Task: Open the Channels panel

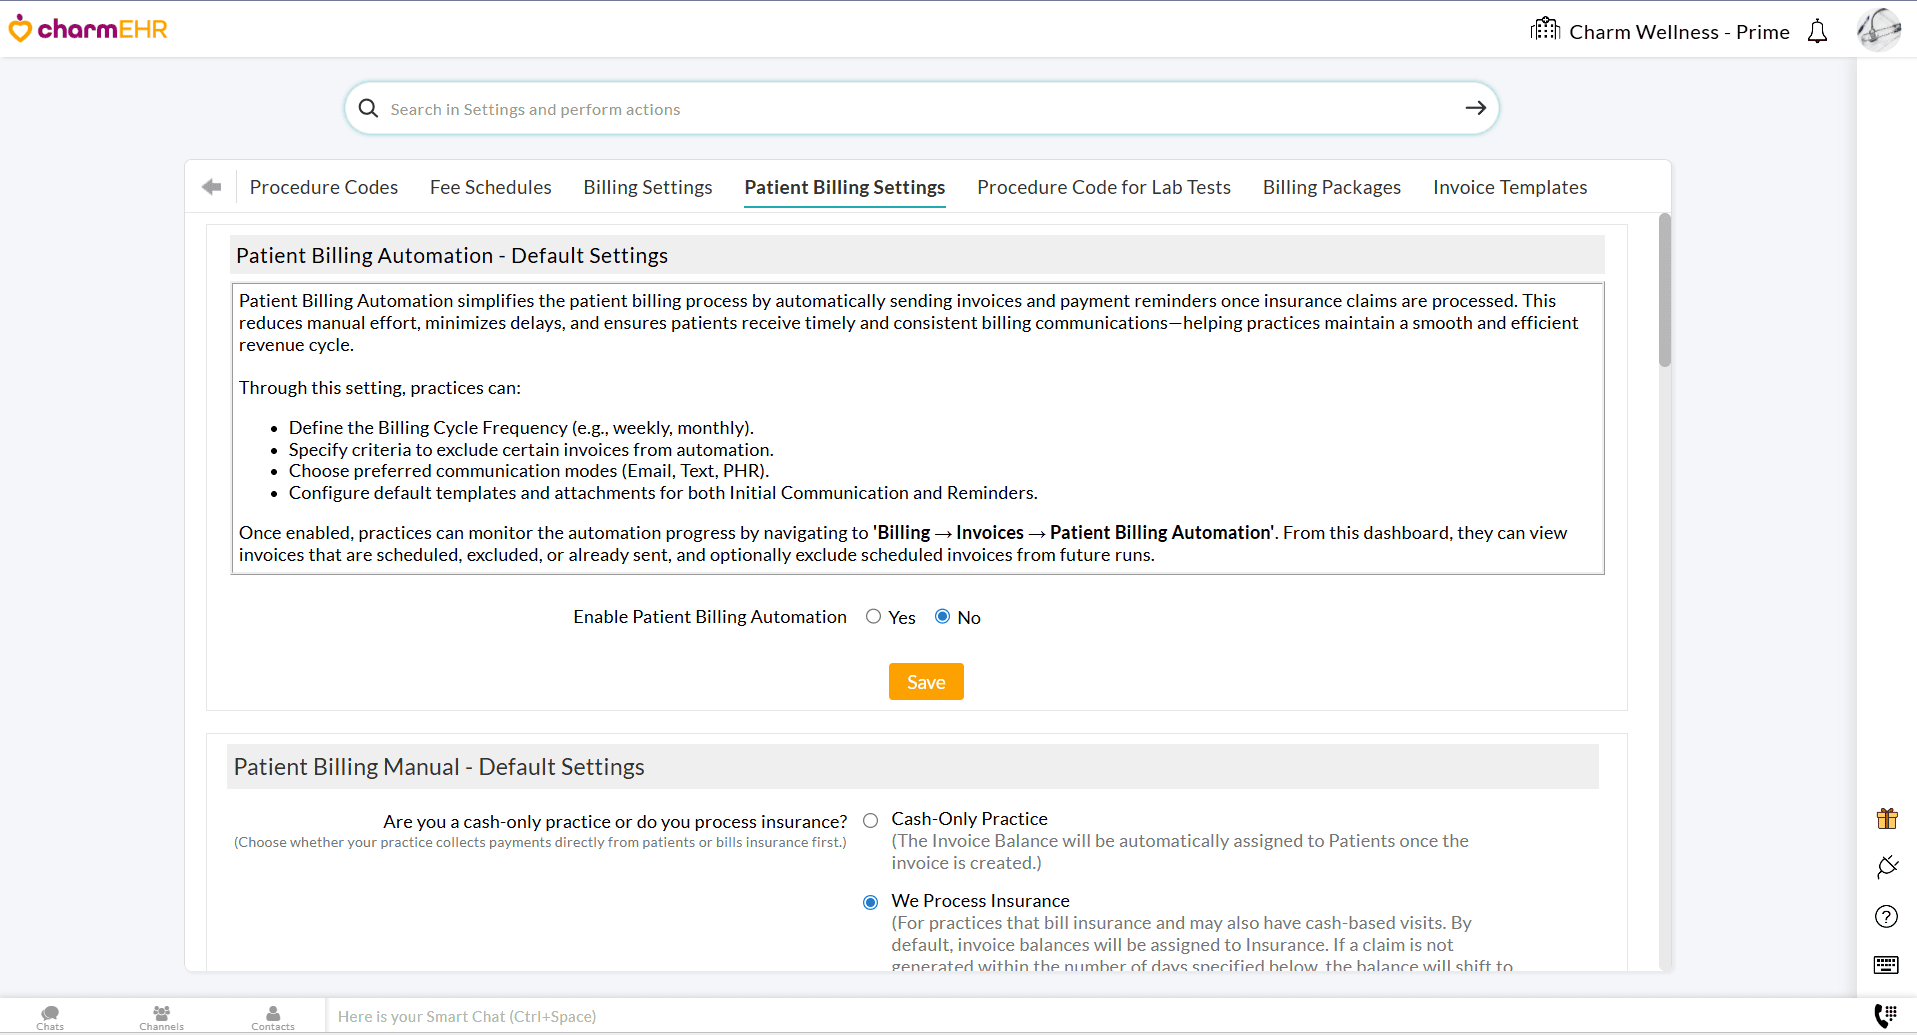Action: [160, 1015]
